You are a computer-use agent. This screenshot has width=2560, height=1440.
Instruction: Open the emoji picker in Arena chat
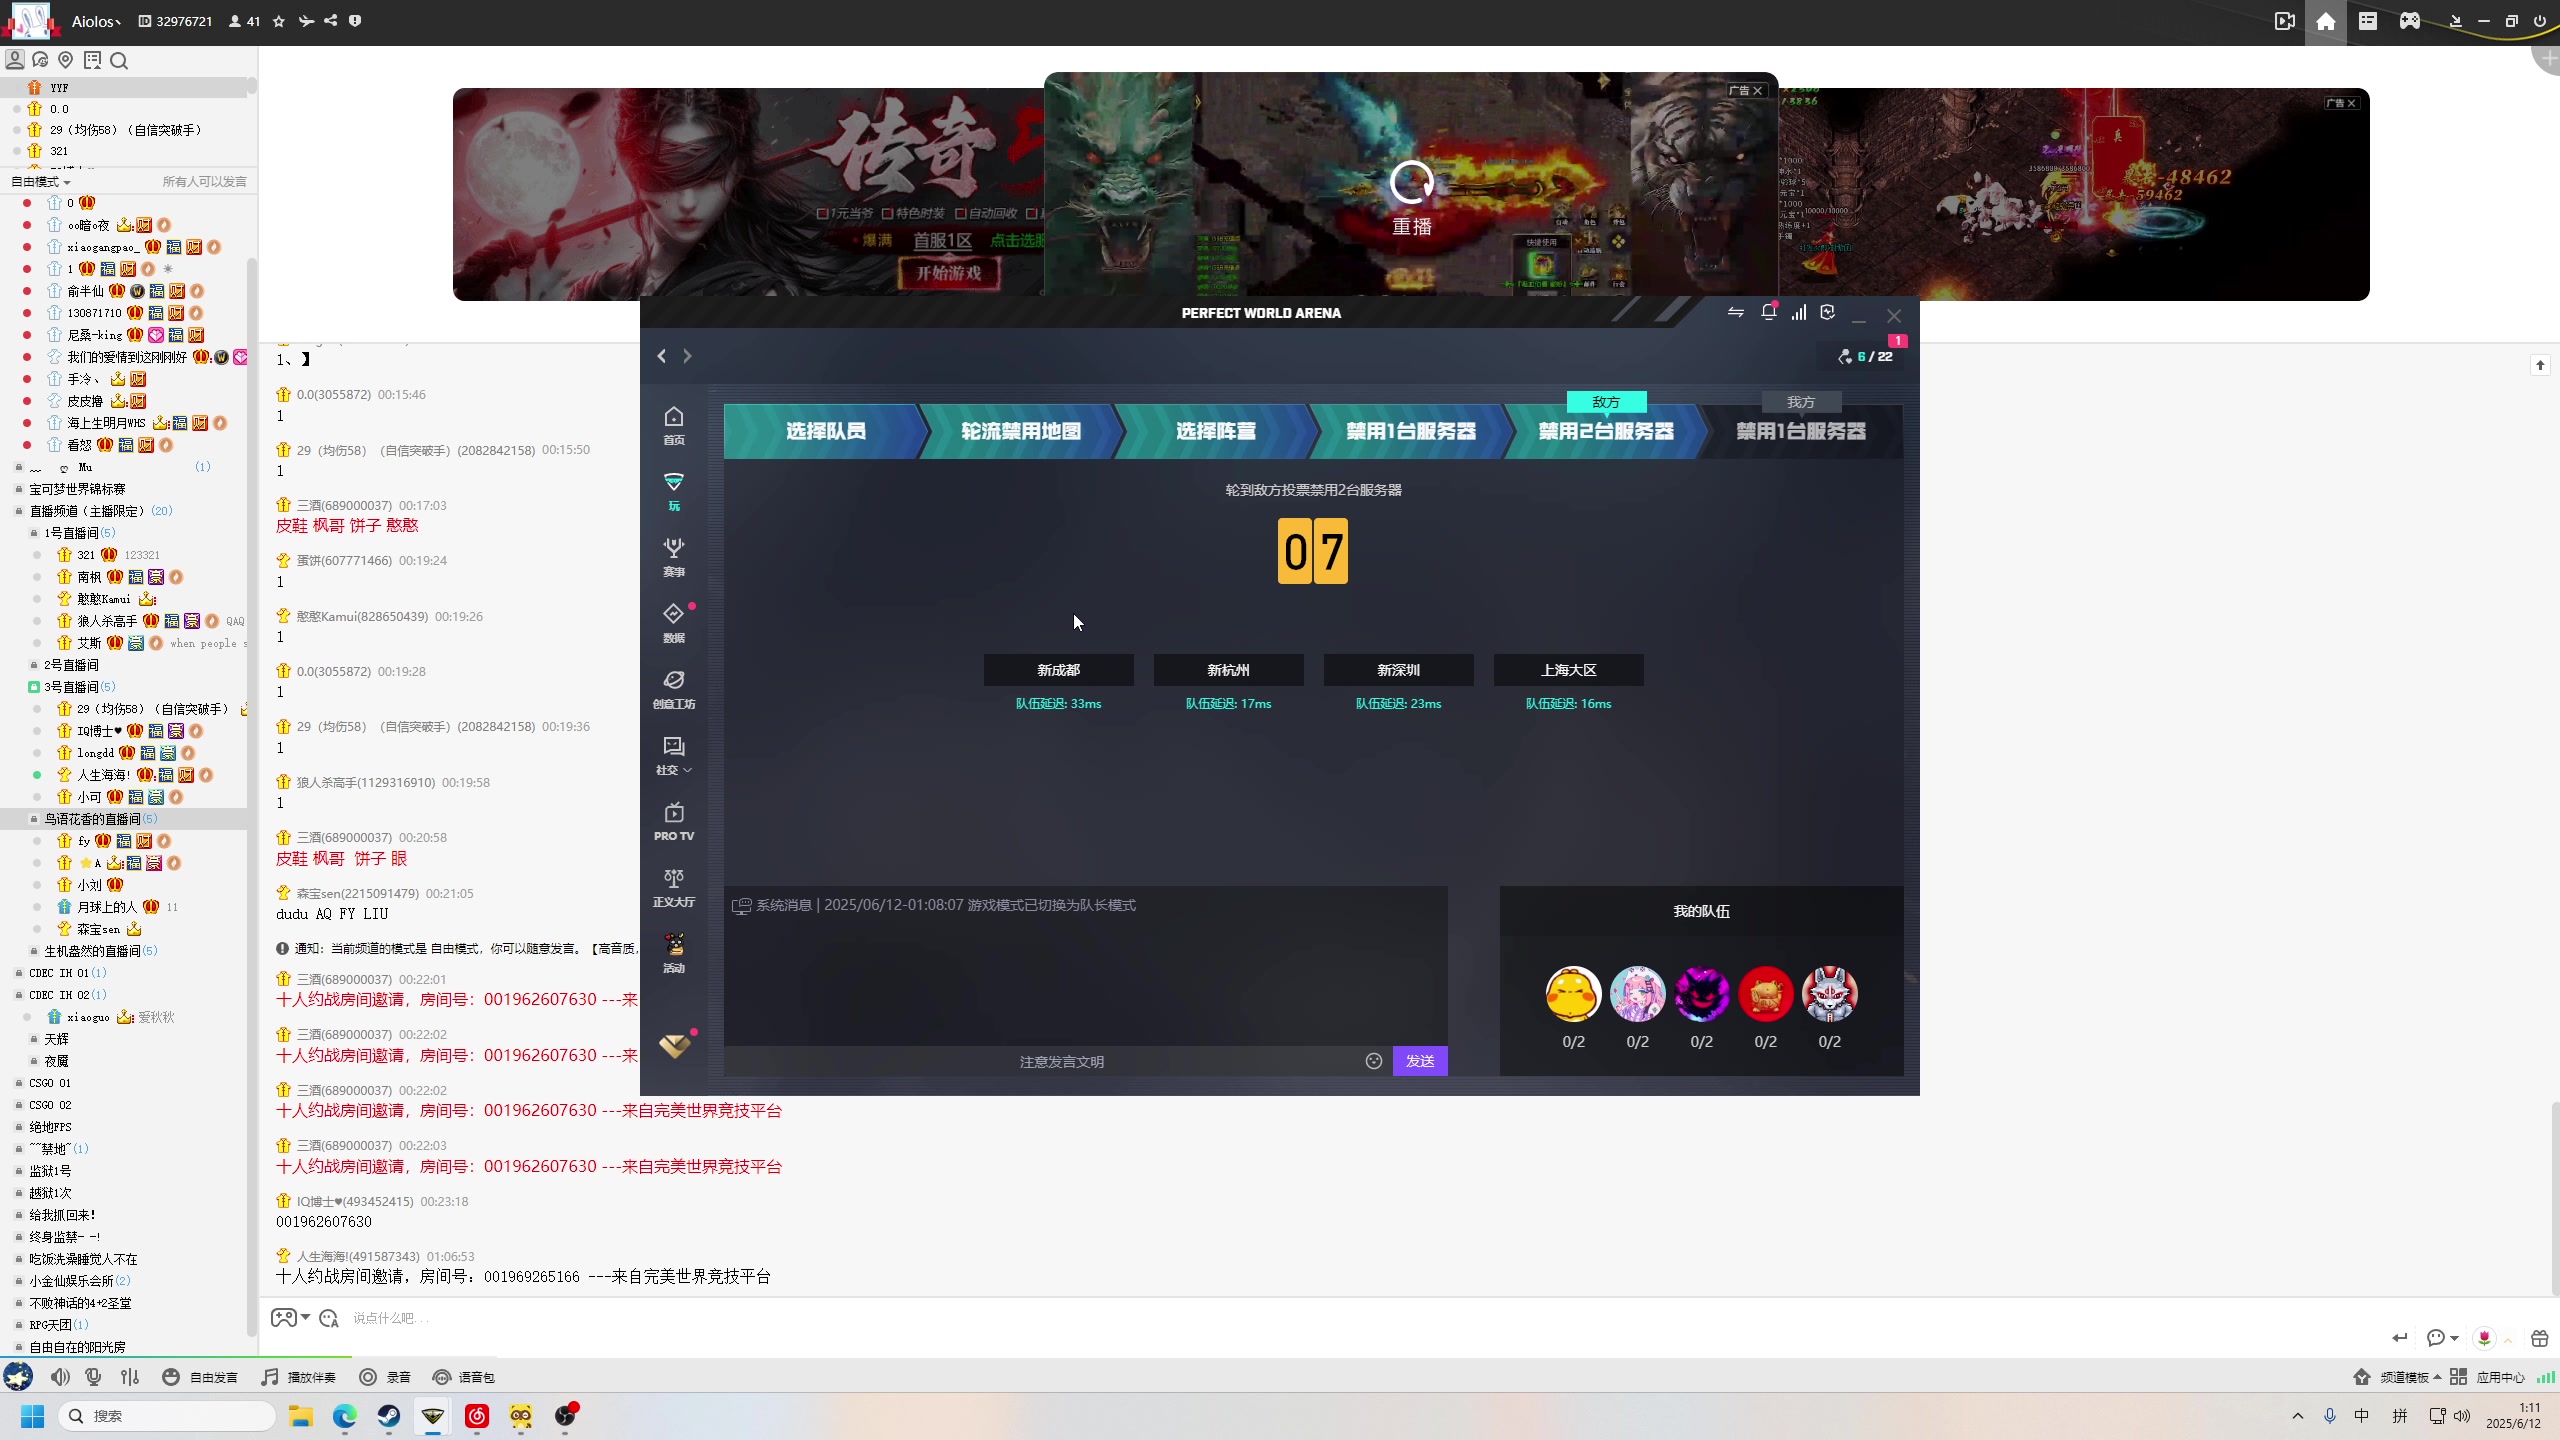(1374, 1061)
